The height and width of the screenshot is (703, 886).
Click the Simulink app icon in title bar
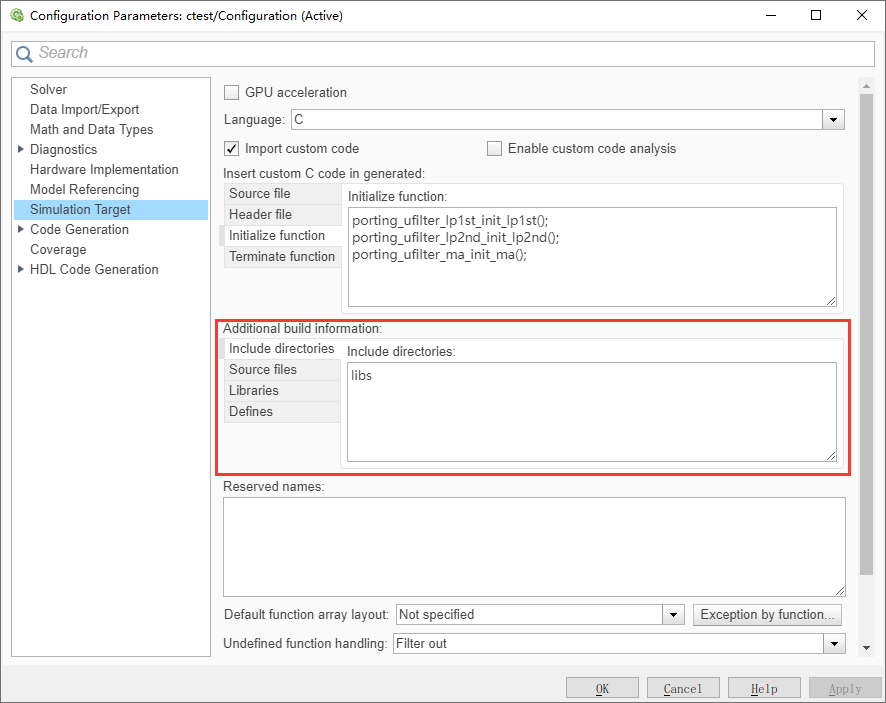coord(17,15)
